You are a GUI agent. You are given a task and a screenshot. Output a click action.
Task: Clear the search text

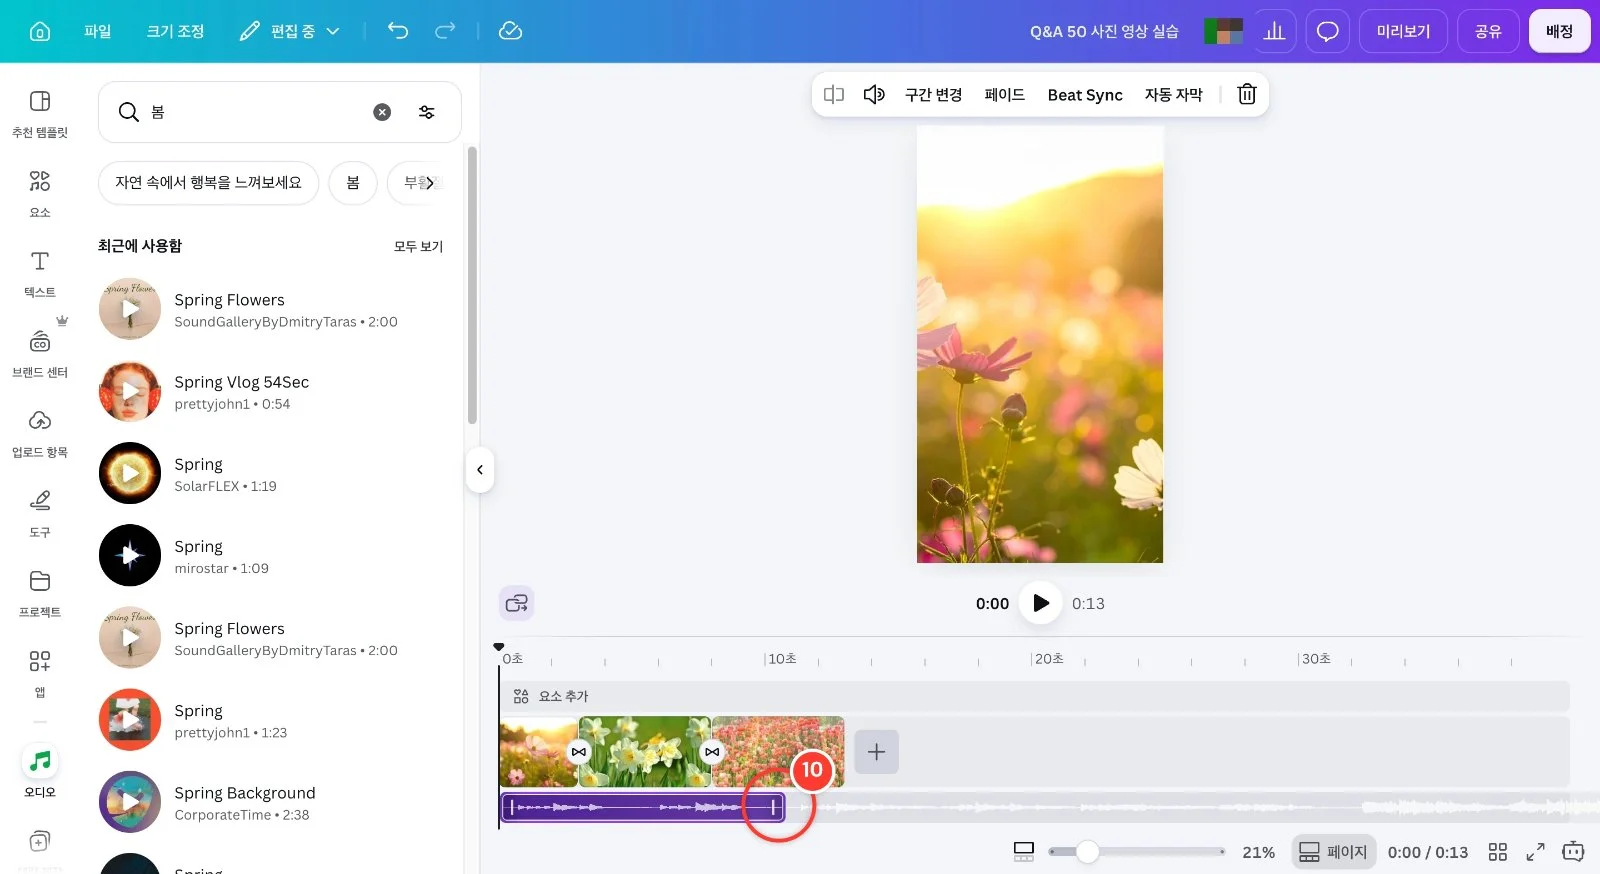pos(382,112)
